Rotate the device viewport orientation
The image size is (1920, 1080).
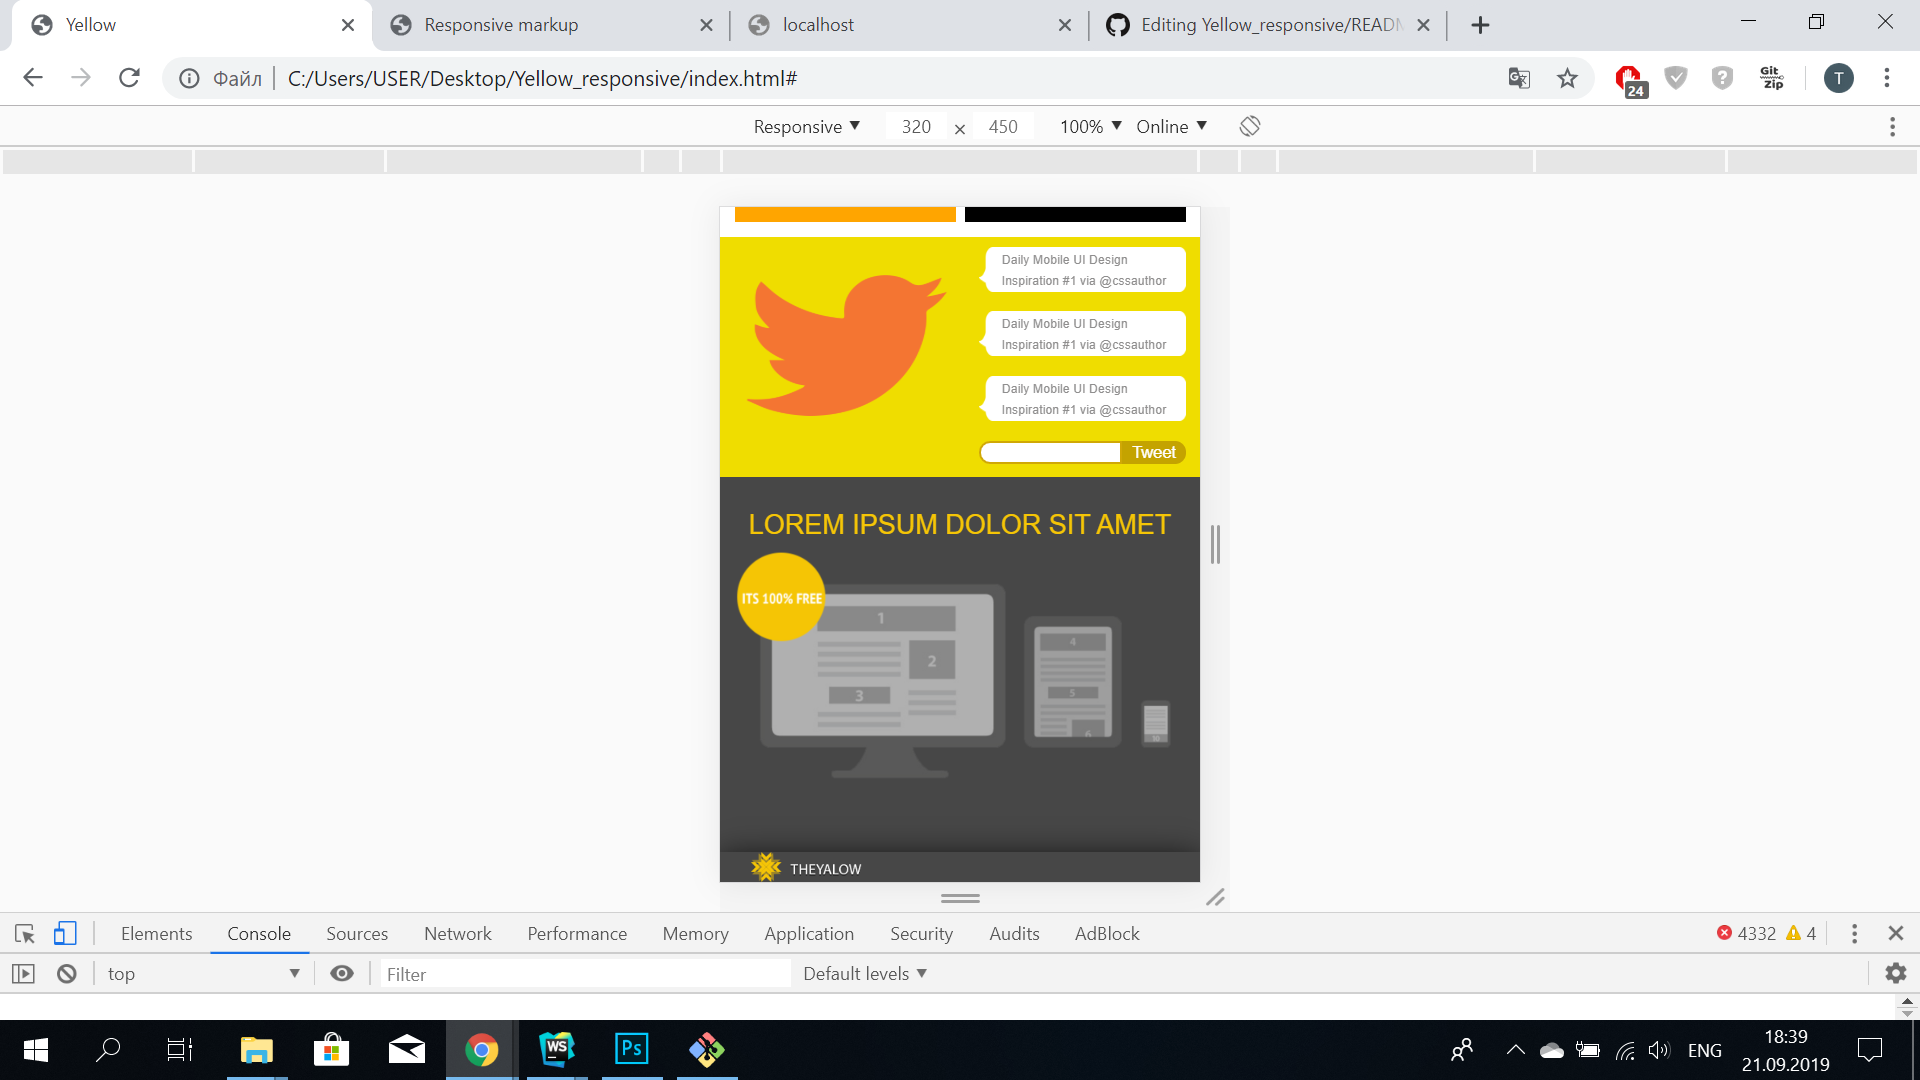tap(1250, 126)
